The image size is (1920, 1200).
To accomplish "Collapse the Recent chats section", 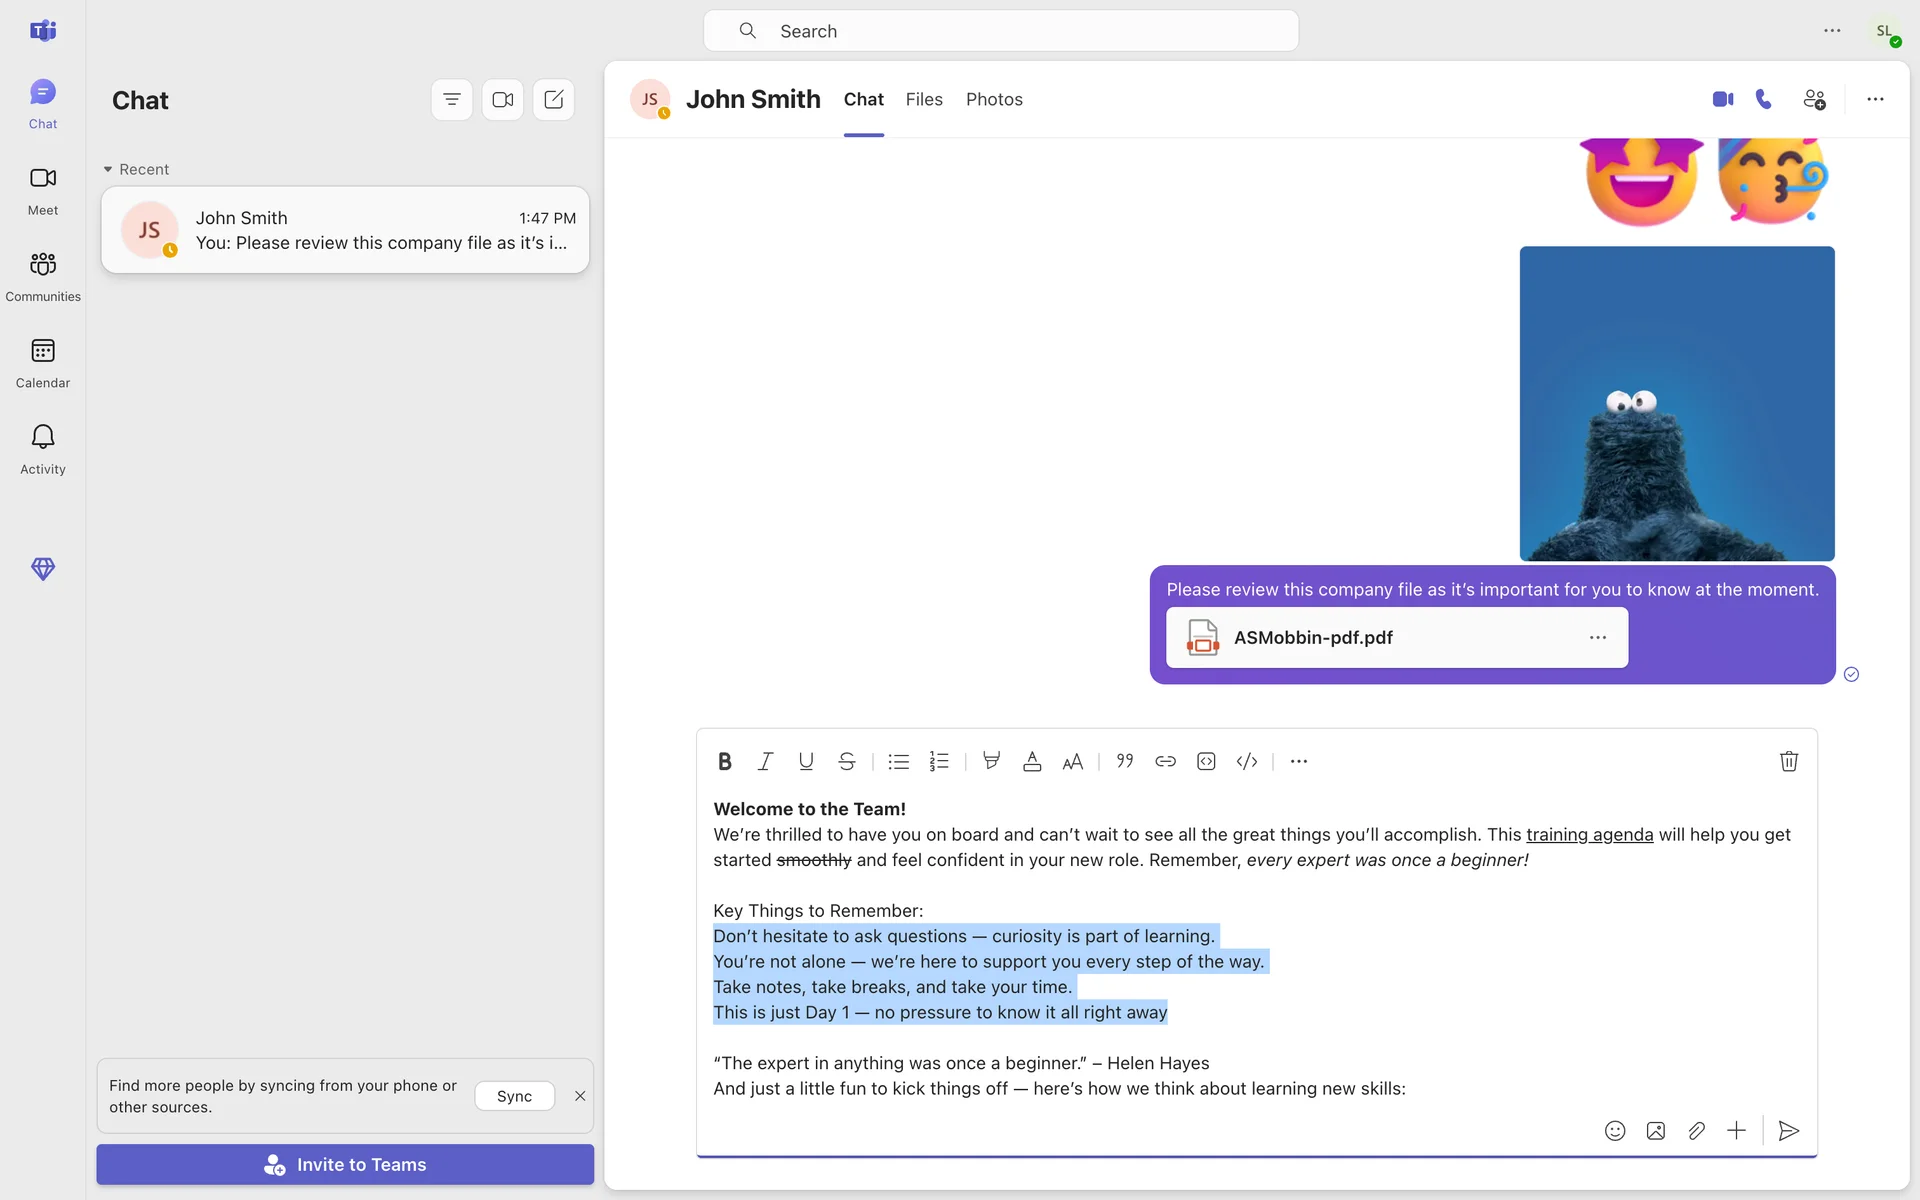I will 108,169.
